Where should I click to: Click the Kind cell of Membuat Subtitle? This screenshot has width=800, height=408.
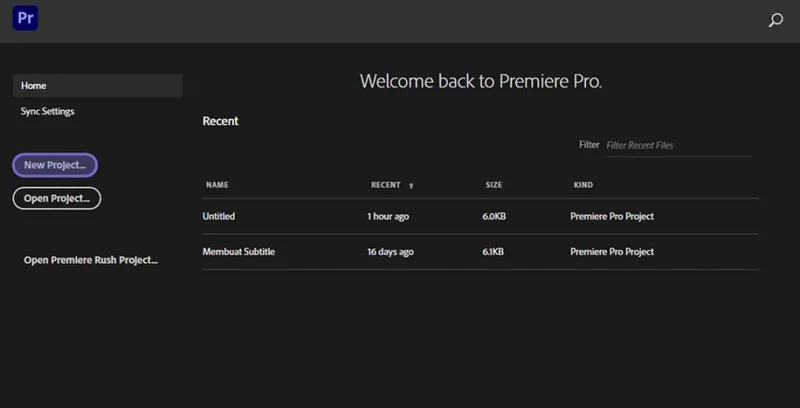[612, 252]
